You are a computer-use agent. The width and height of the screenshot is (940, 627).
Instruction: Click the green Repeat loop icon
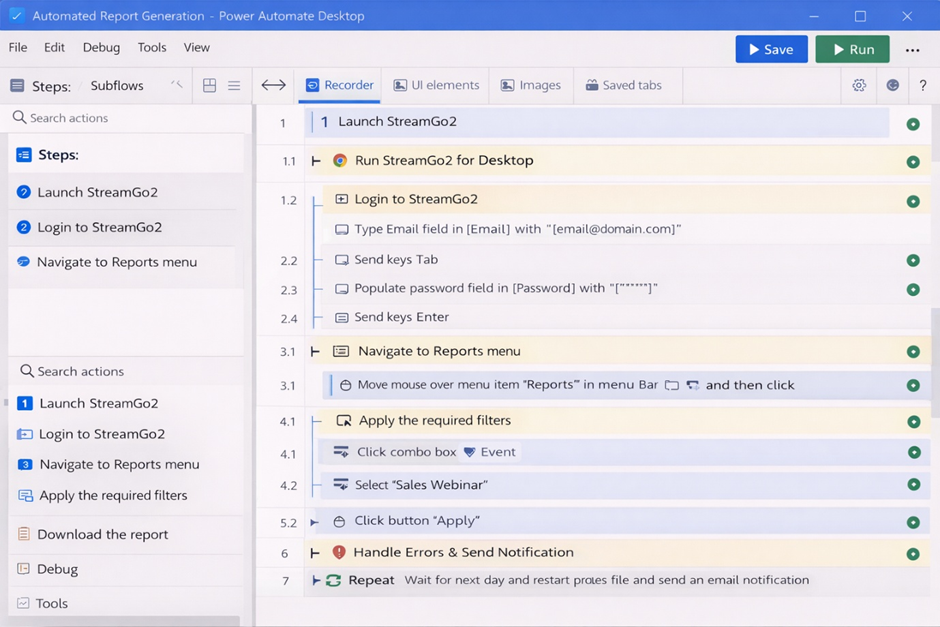coord(335,580)
